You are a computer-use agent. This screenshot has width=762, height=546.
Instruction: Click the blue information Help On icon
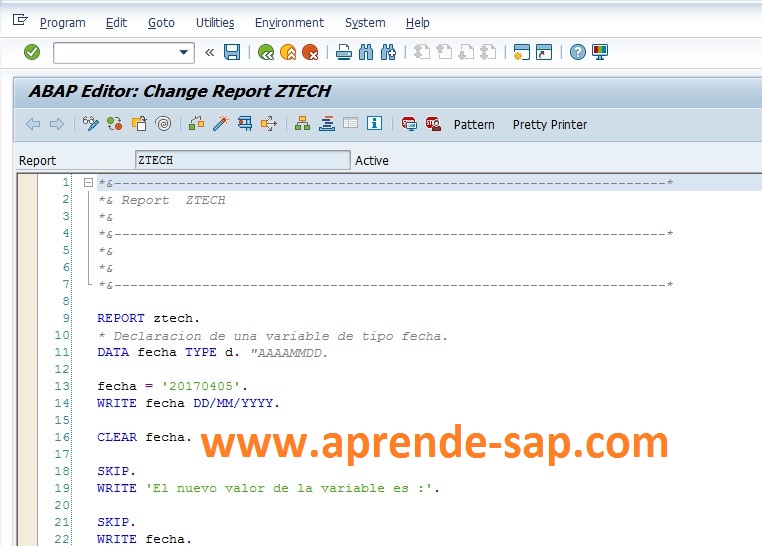pos(374,124)
